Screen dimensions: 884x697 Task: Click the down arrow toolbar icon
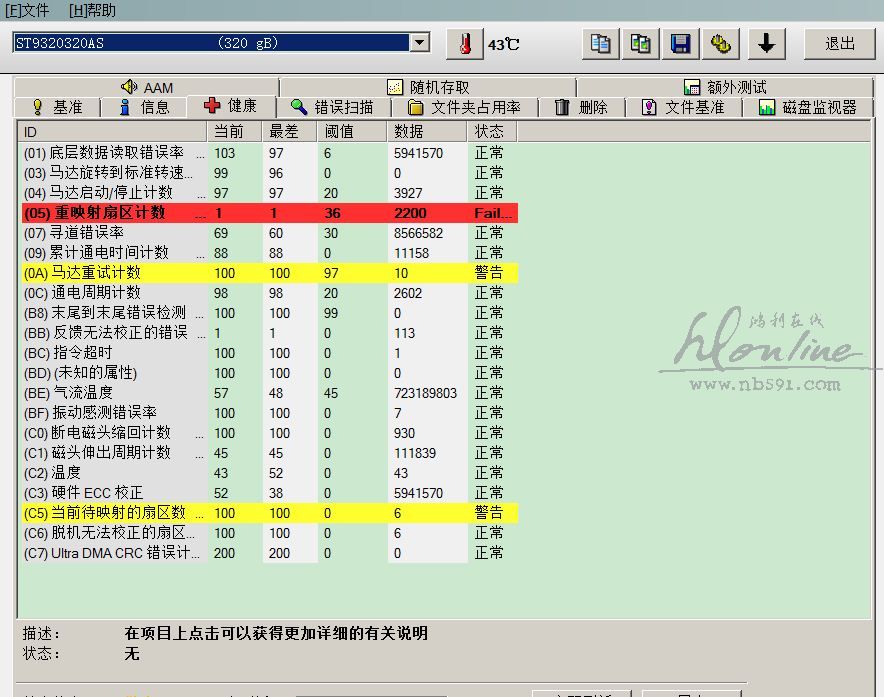[x=767, y=44]
